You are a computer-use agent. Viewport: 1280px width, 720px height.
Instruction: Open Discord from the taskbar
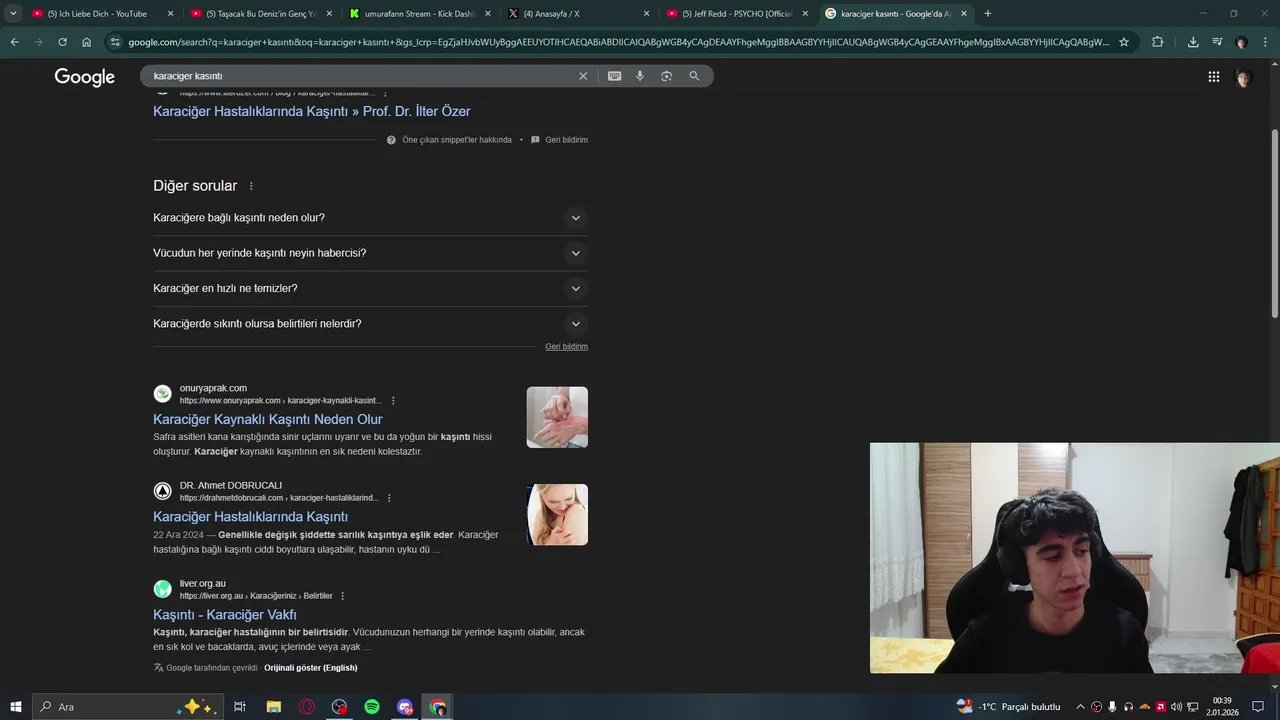(405, 707)
